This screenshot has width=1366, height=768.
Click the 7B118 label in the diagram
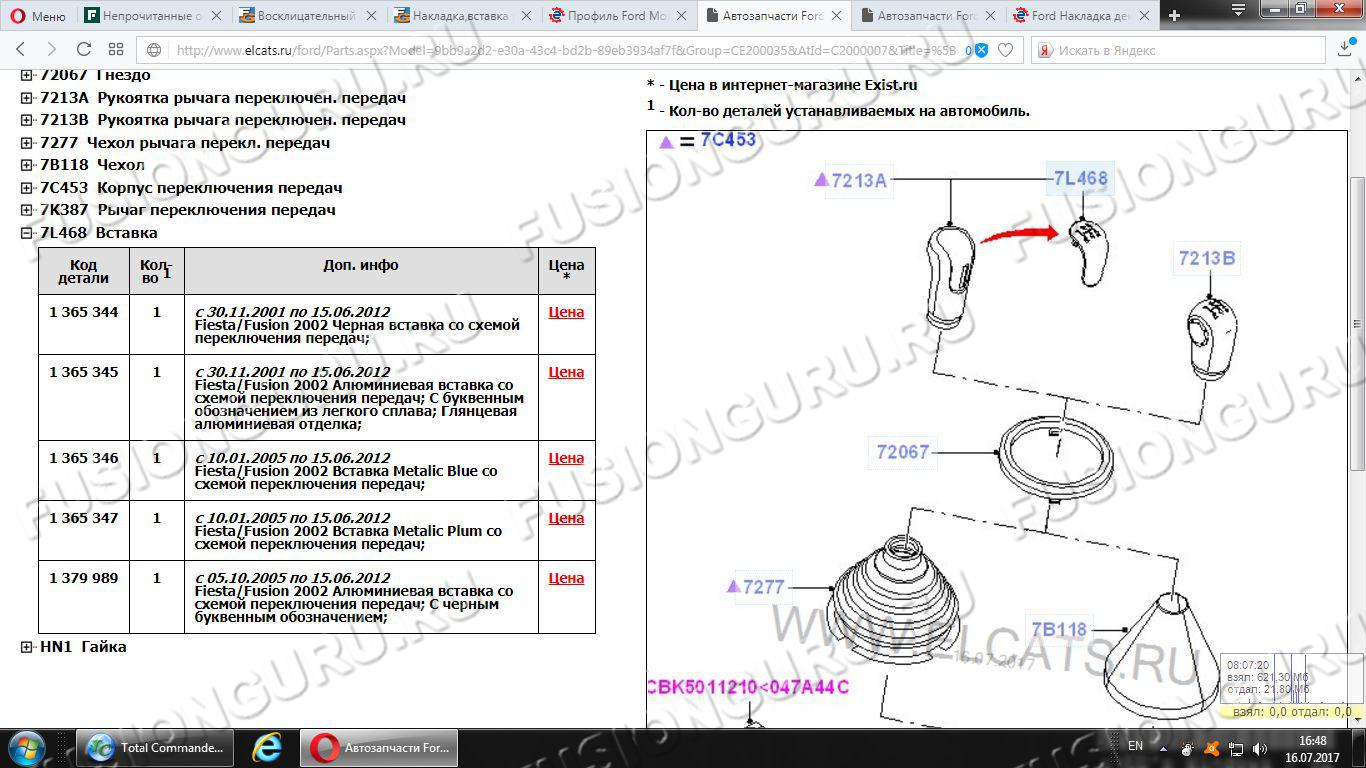coord(1059,629)
